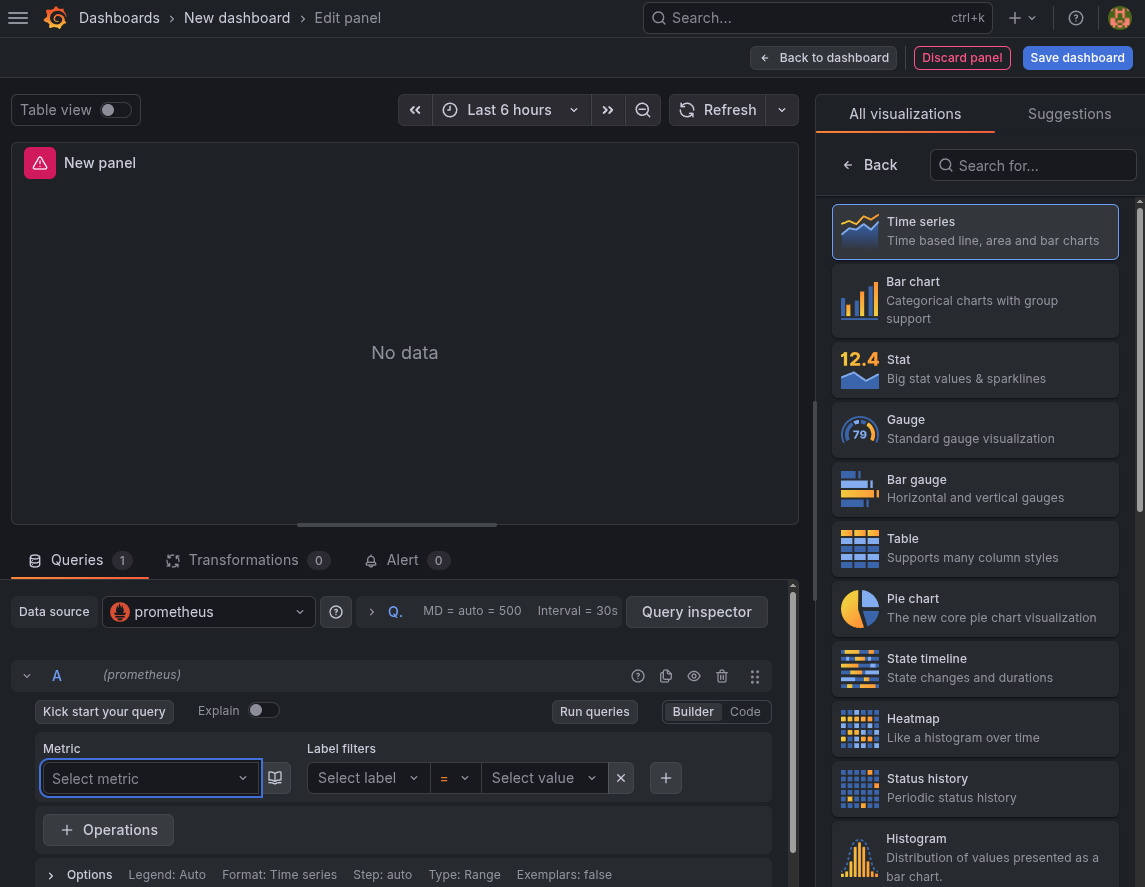Click the Grafana logo icon

pyautogui.click(x=56, y=17)
